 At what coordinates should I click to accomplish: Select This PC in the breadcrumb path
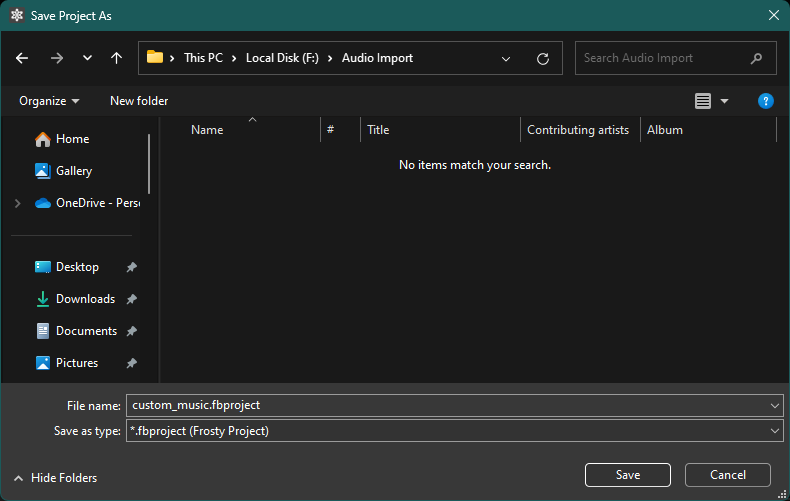click(203, 58)
